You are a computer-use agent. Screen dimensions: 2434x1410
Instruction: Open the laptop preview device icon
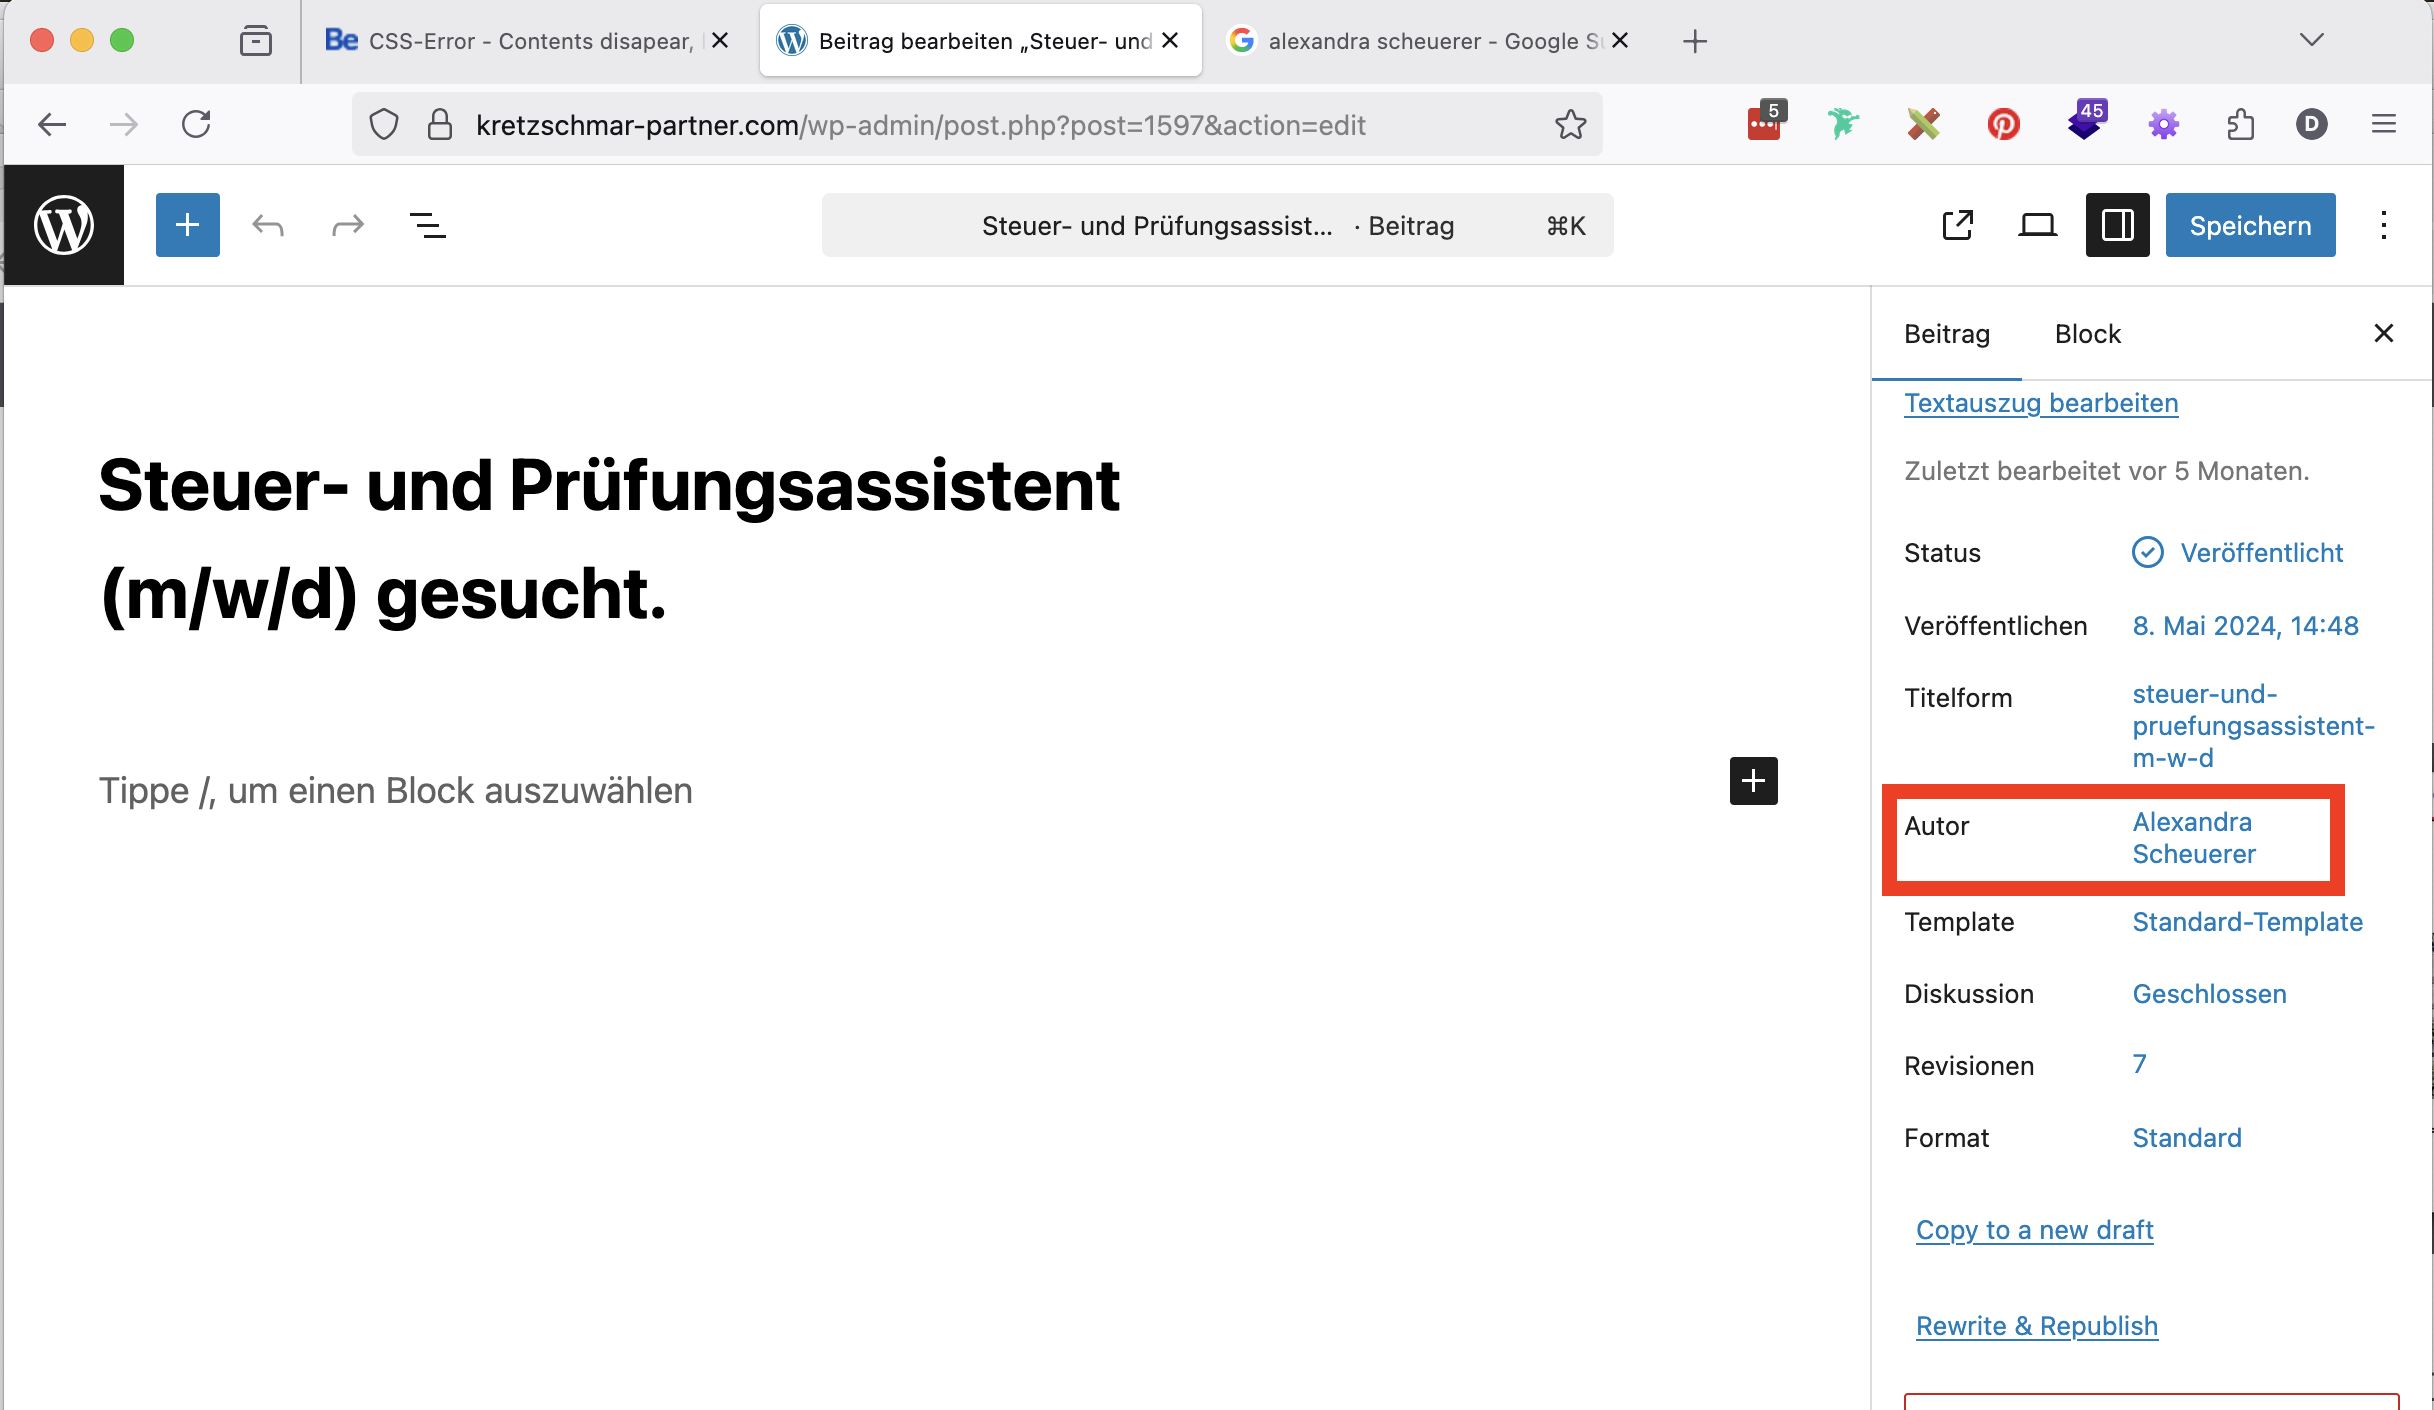pos(2037,226)
